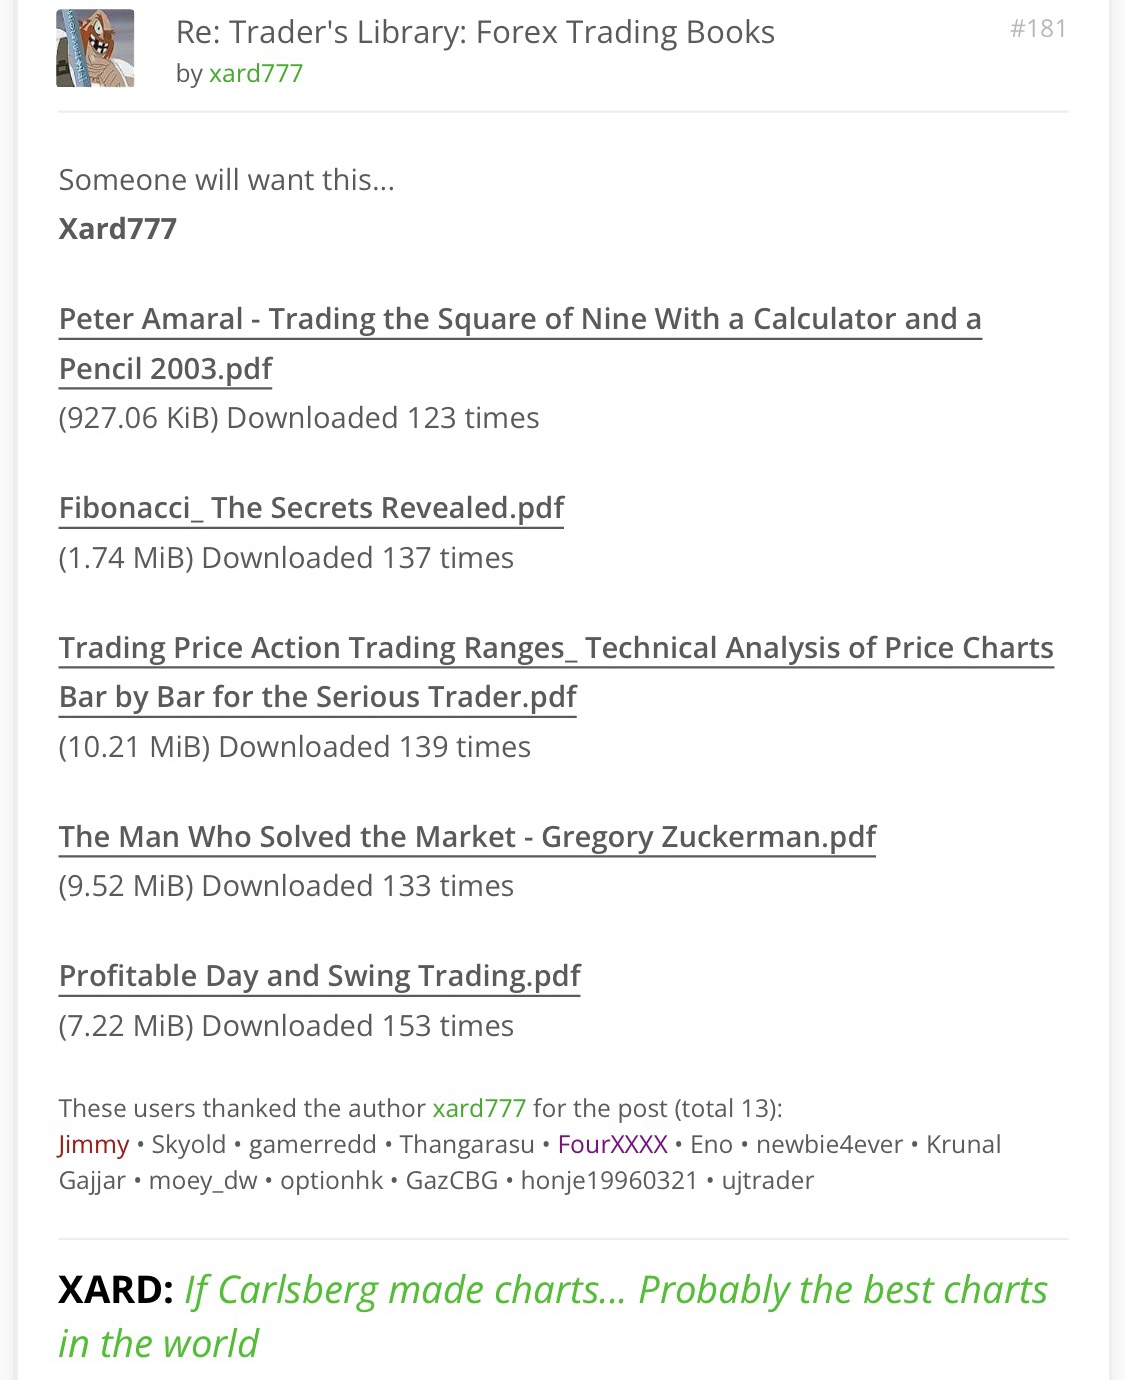The height and width of the screenshot is (1380, 1125).
Task: Visit Thangarasu's profile
Action: coord(467,1145)
